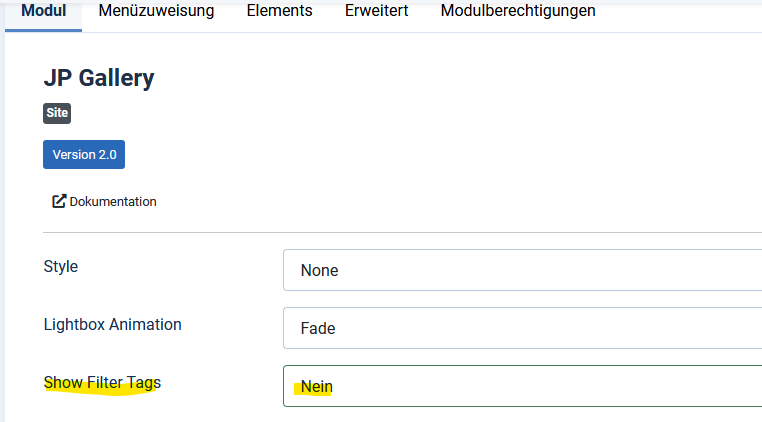Click the Lightbox Animation label

[113, 324]
